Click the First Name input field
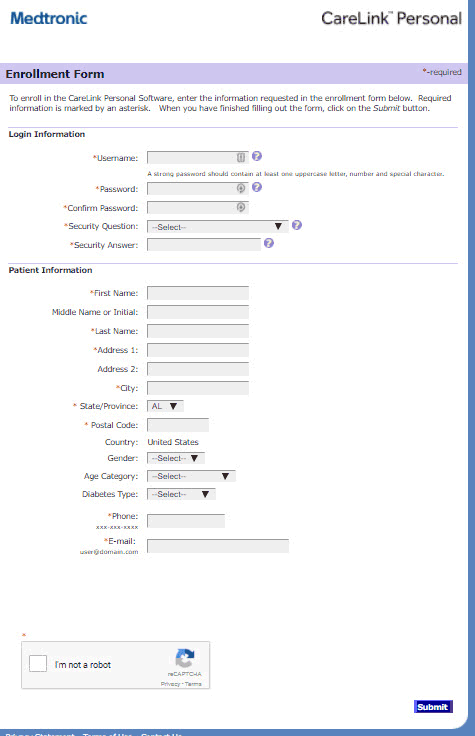475x736 pixels. pyautogui.click(x=198, y=293)
